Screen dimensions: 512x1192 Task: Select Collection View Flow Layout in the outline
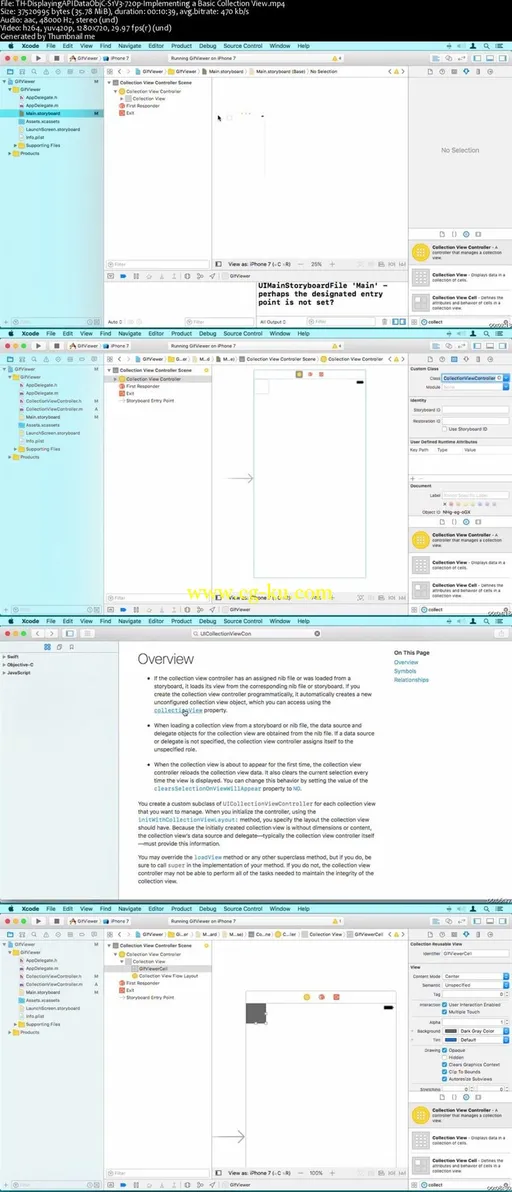tap(169, 975)
